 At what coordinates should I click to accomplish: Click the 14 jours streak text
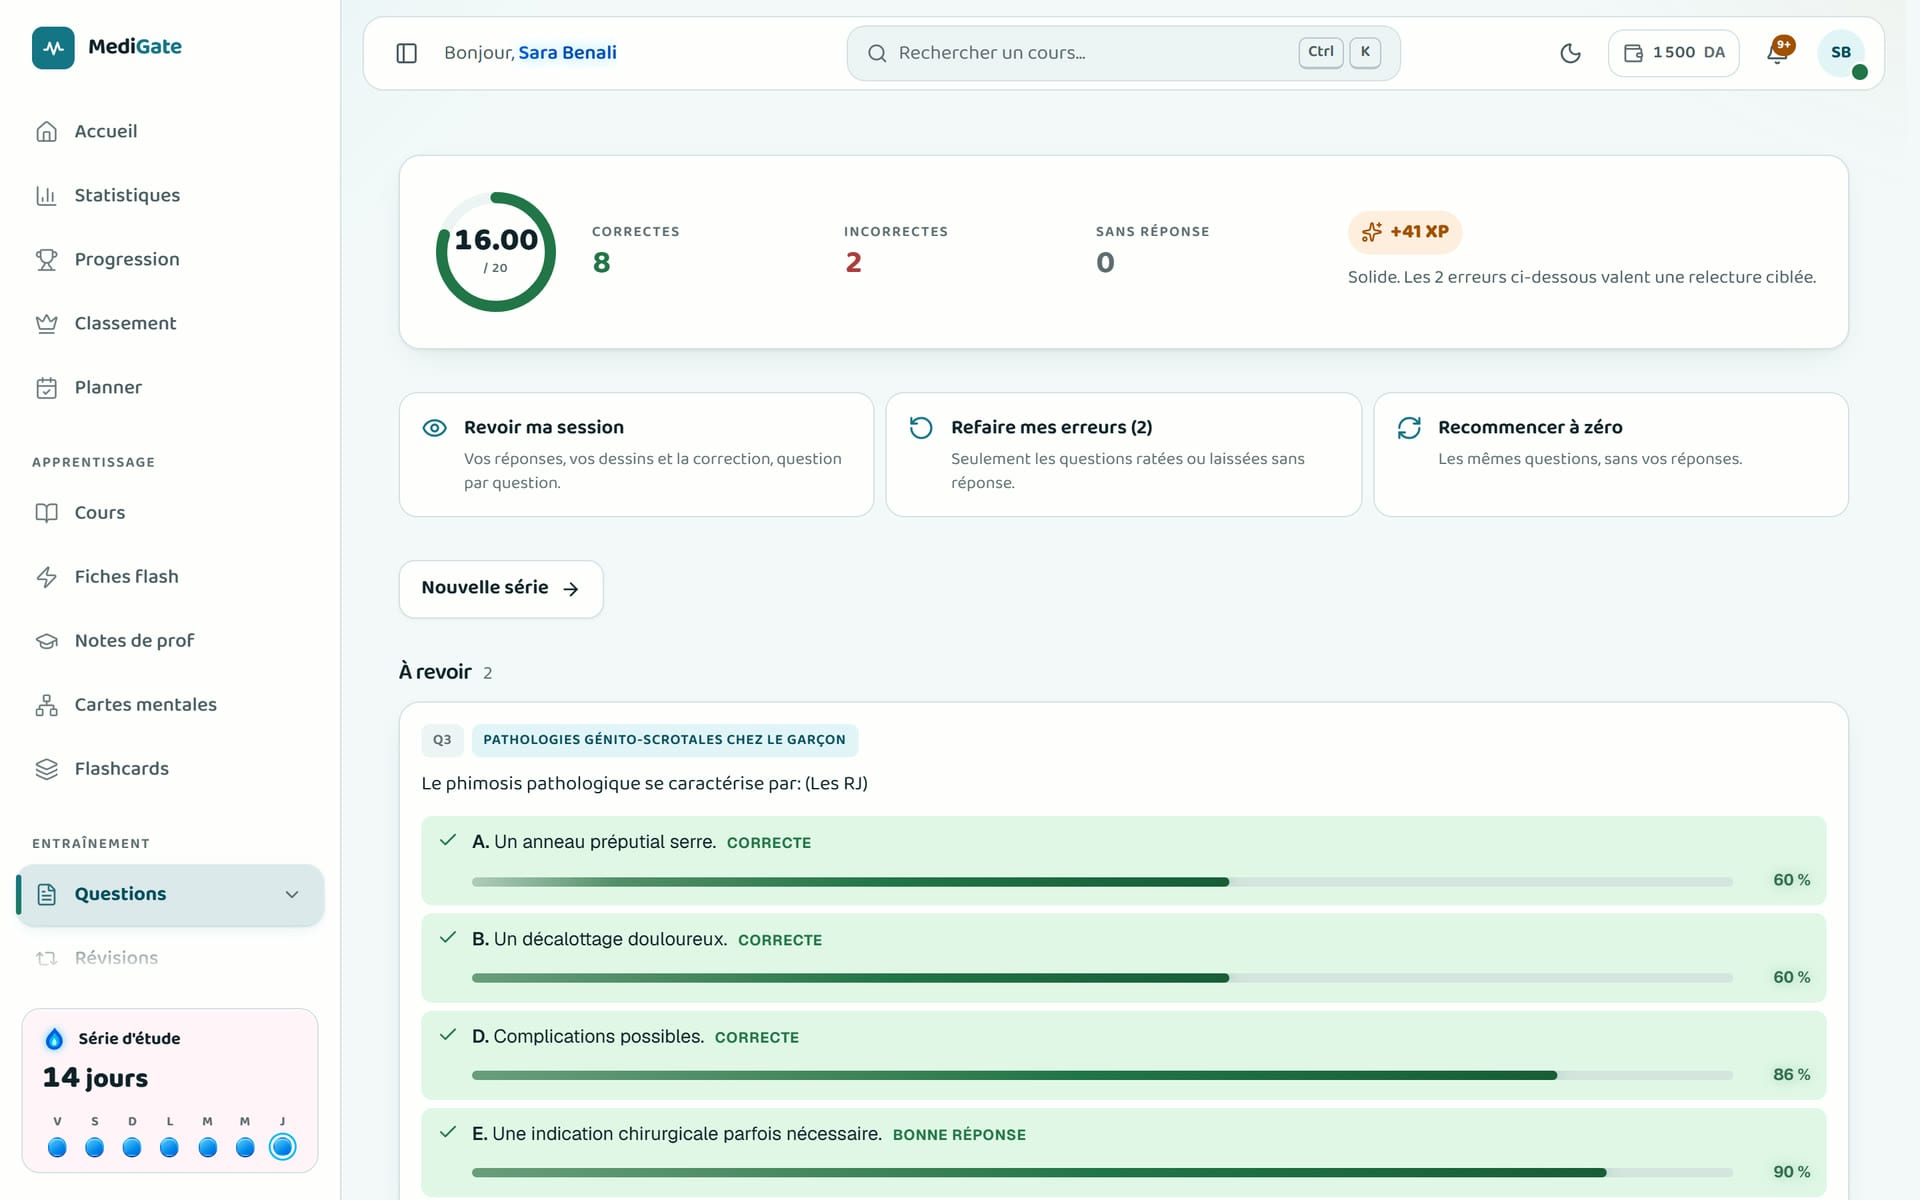point(95,1078)
